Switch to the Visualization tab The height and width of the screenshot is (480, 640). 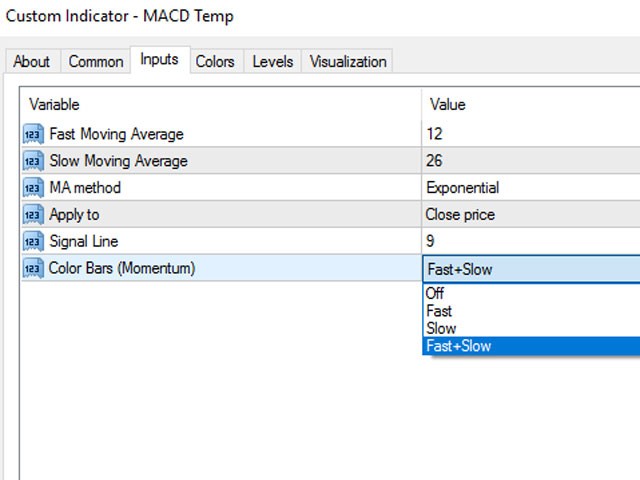348,62
